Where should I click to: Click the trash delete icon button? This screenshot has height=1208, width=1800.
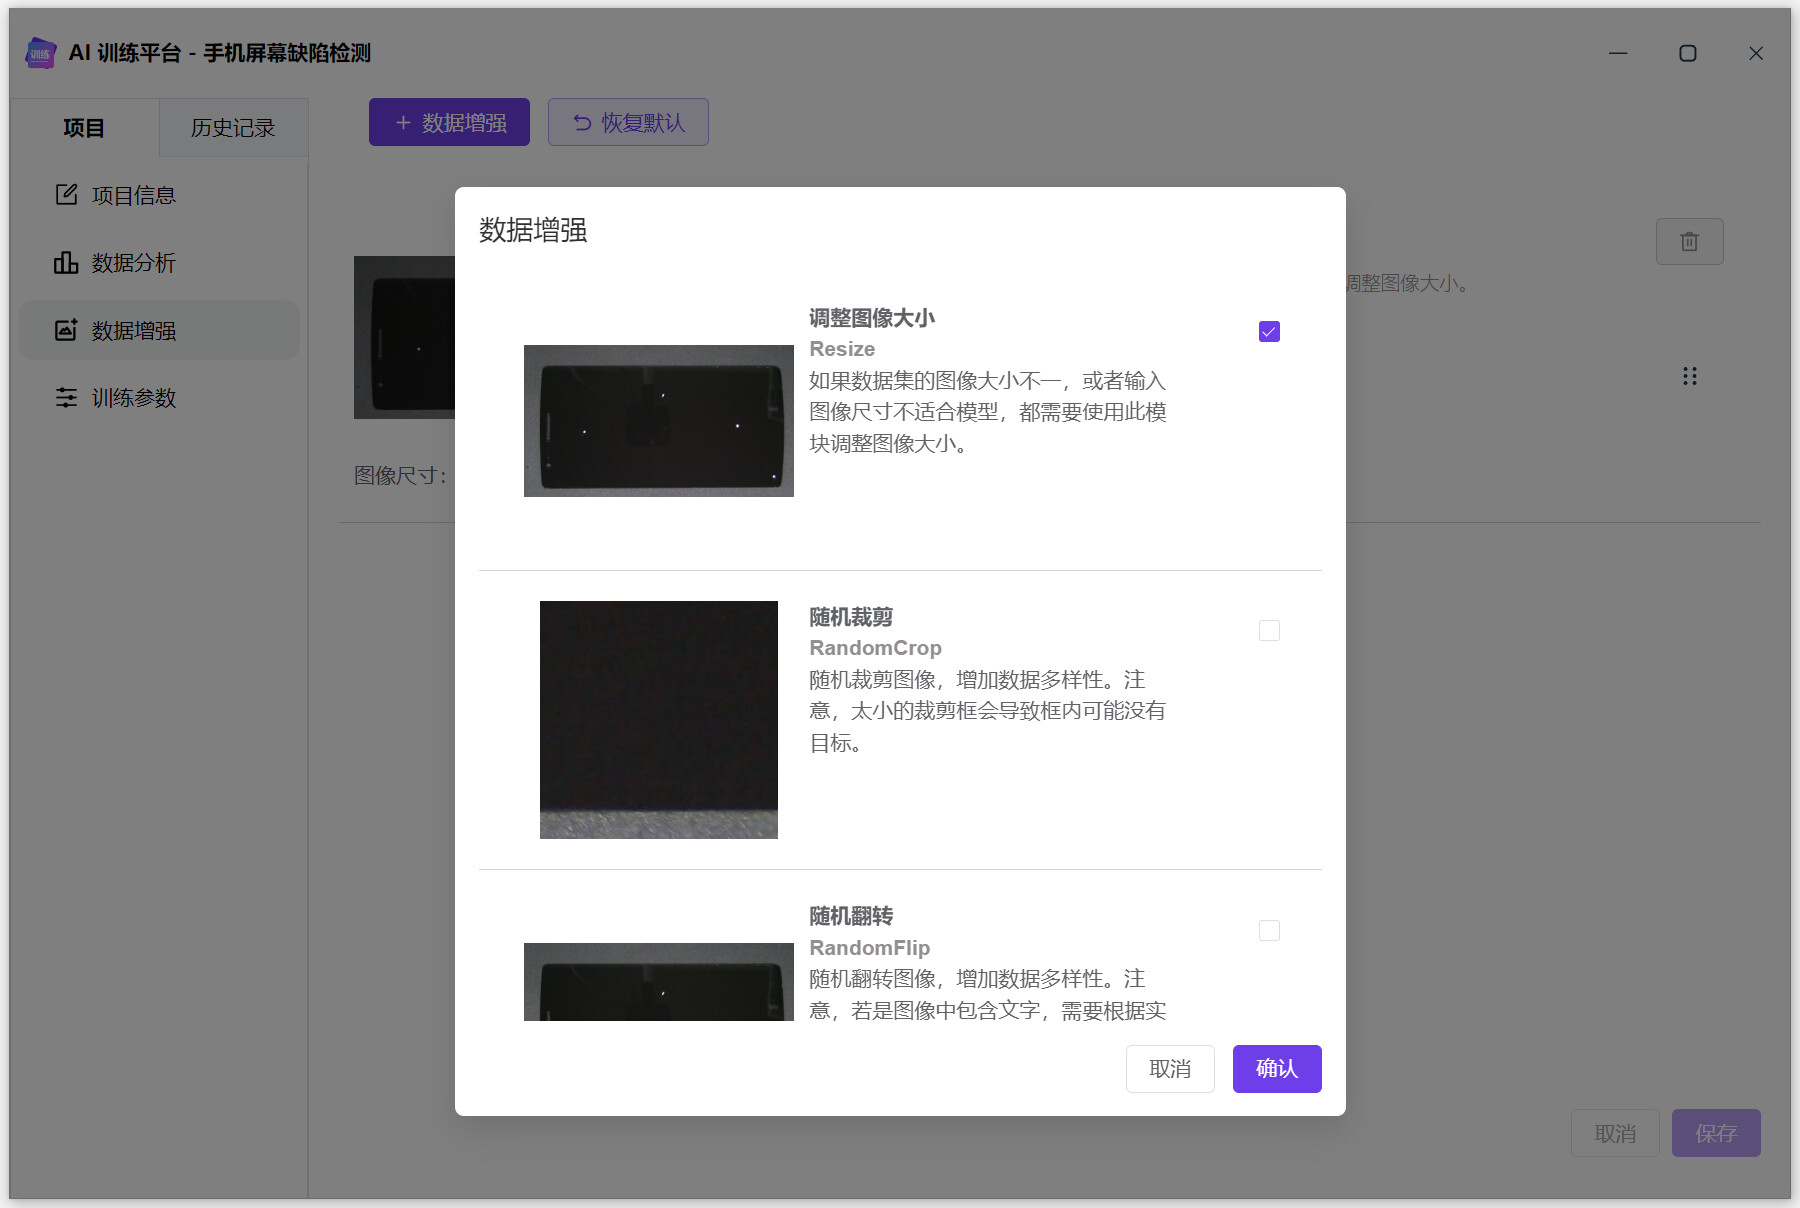point(1689,241)
